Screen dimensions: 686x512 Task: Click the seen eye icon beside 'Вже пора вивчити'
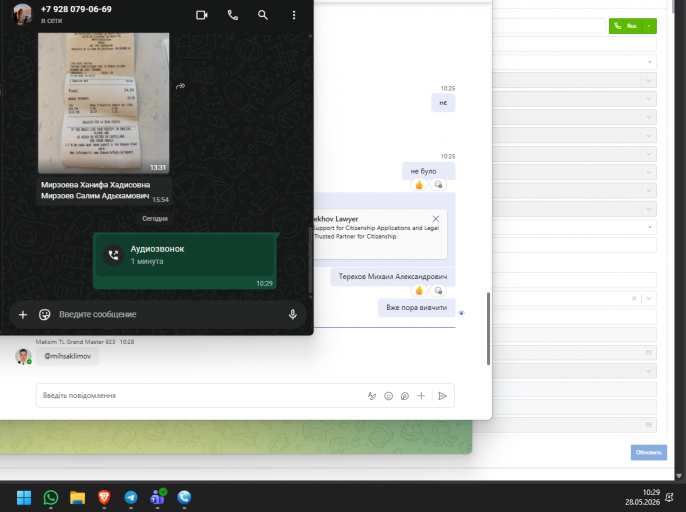461,313
